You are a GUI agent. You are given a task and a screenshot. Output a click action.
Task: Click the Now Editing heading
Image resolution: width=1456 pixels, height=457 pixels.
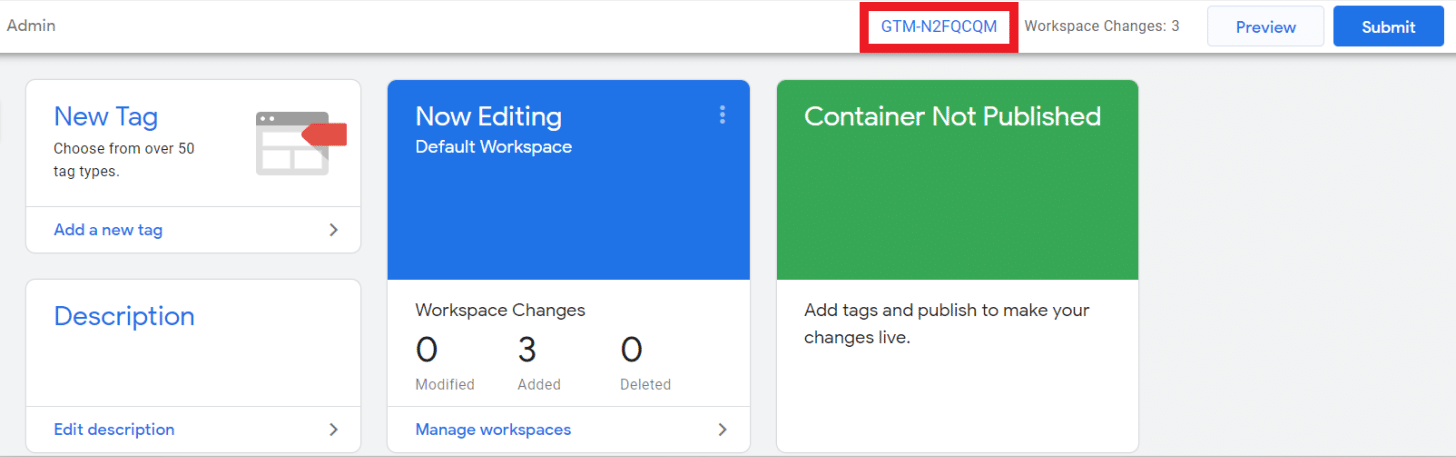pos(488,117)
